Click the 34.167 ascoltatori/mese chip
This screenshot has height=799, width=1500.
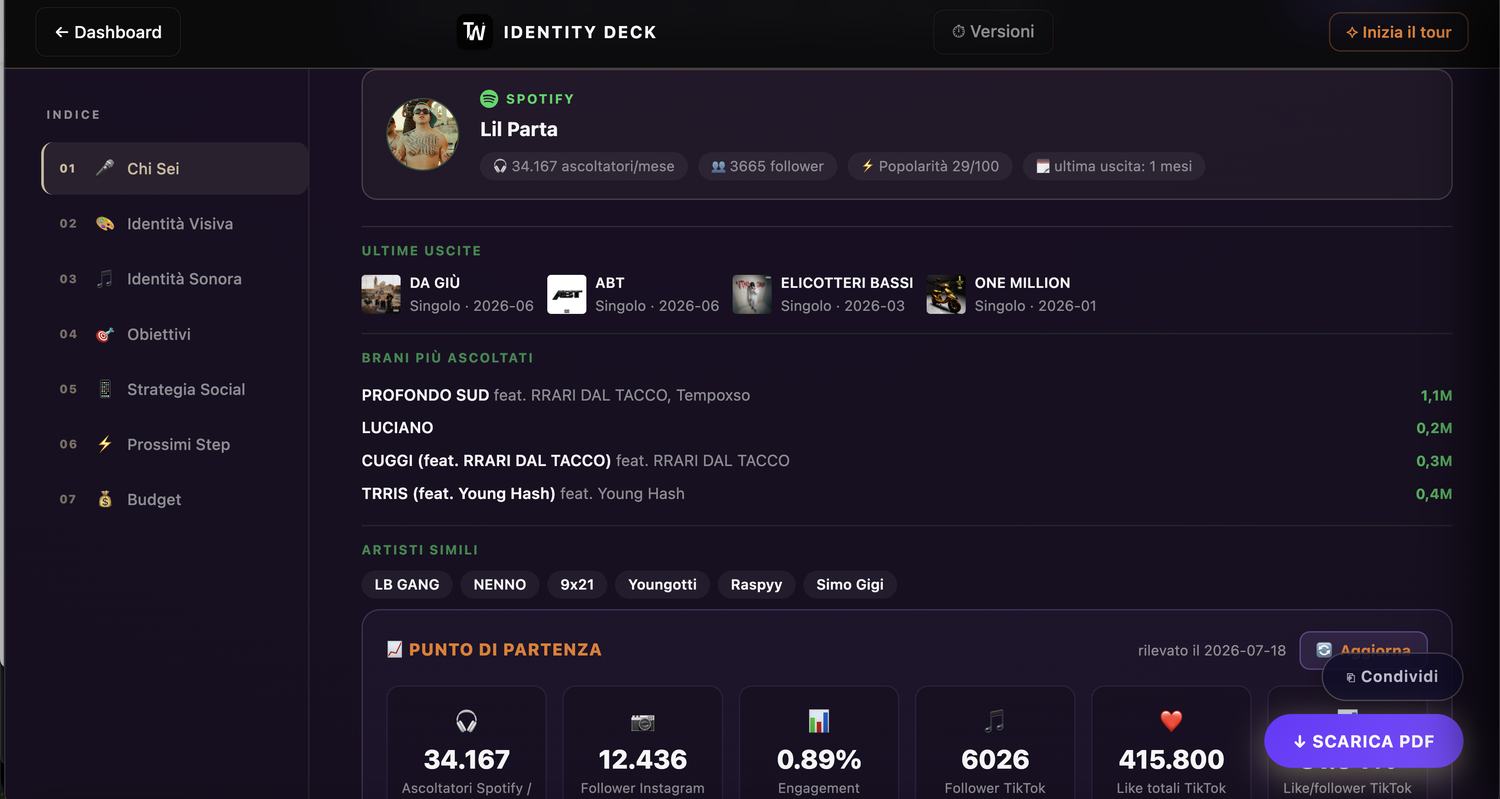(584, 166)
